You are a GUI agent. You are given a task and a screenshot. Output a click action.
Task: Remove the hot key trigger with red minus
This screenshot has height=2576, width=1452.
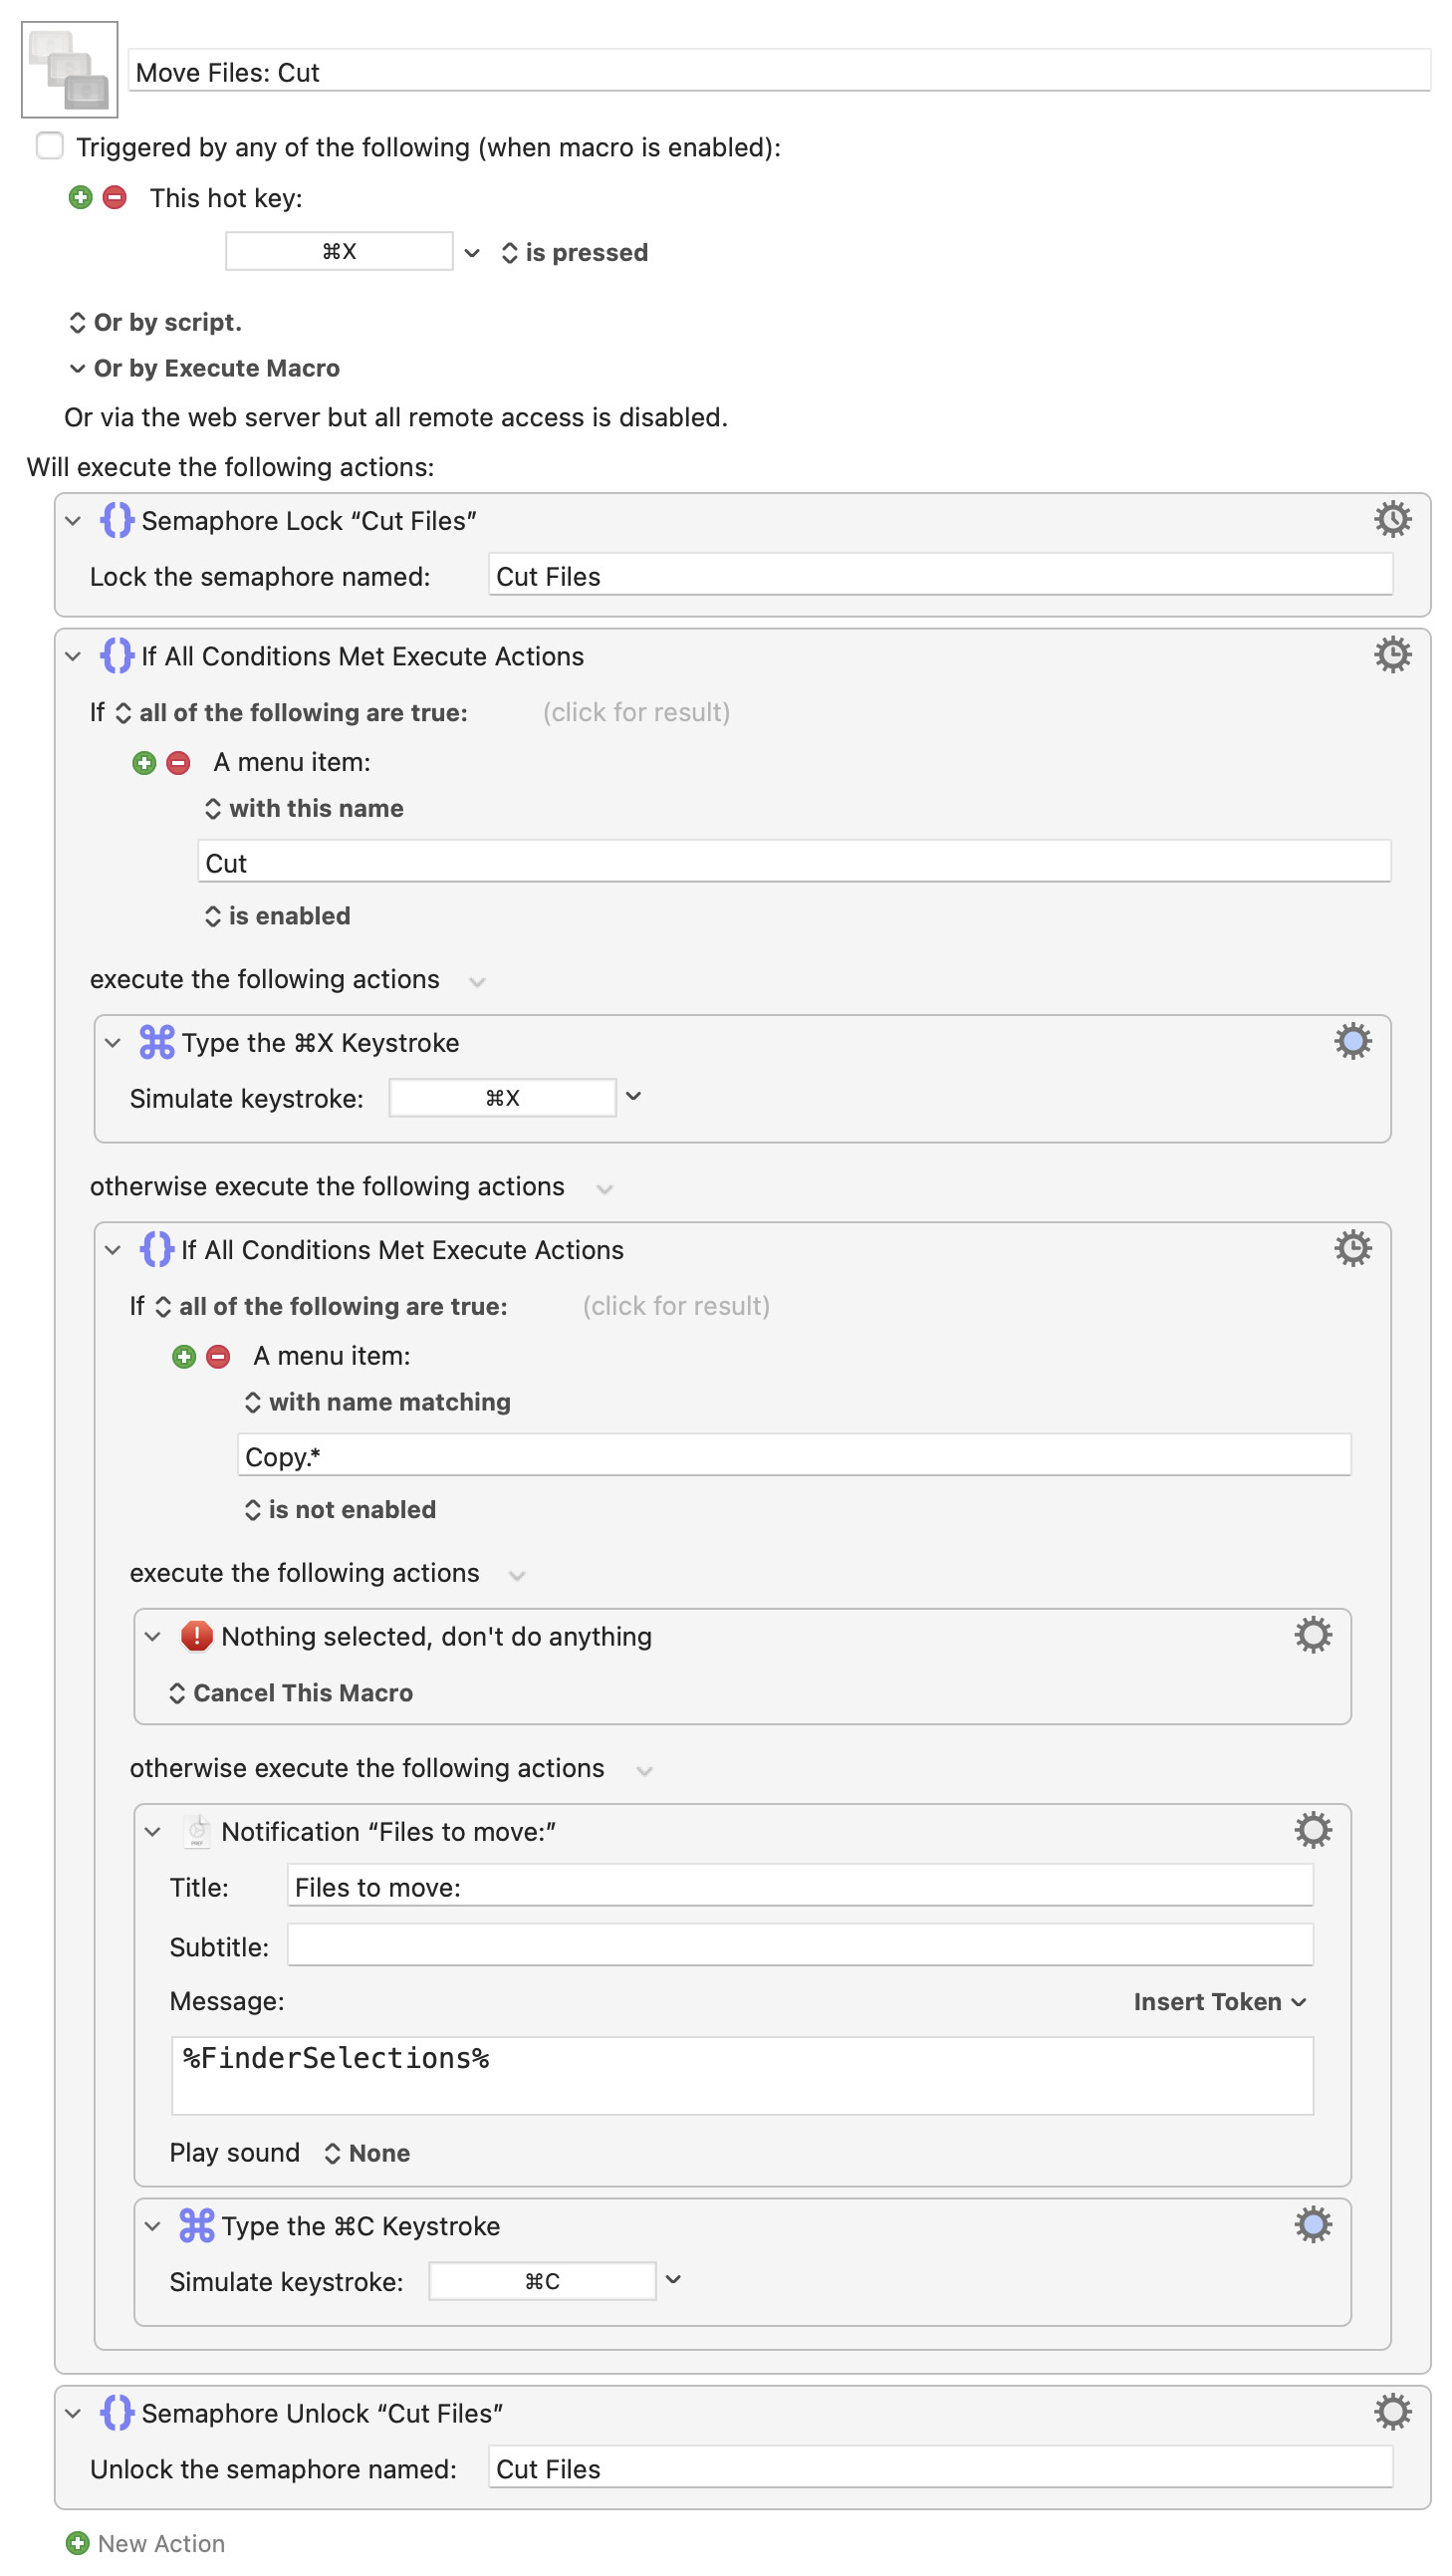point(115,197)
